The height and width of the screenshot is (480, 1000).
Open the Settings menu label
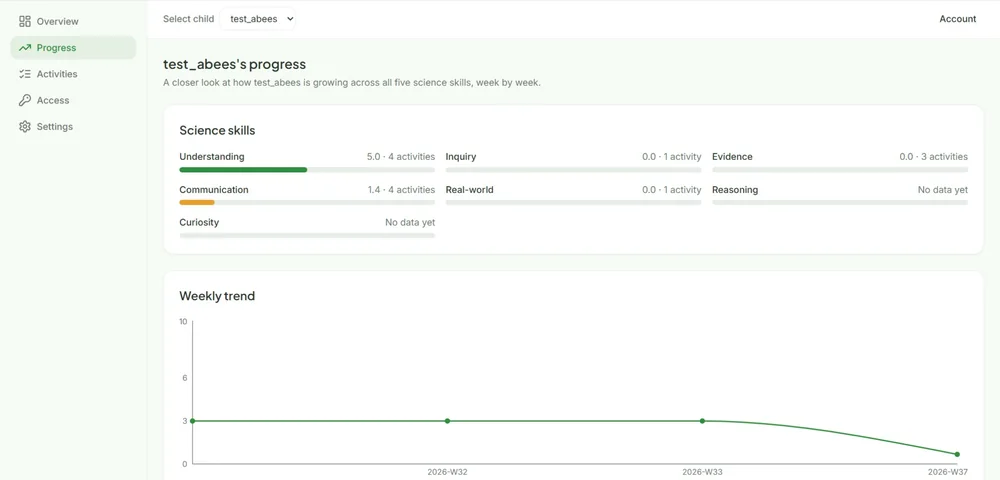pos(55,126)
